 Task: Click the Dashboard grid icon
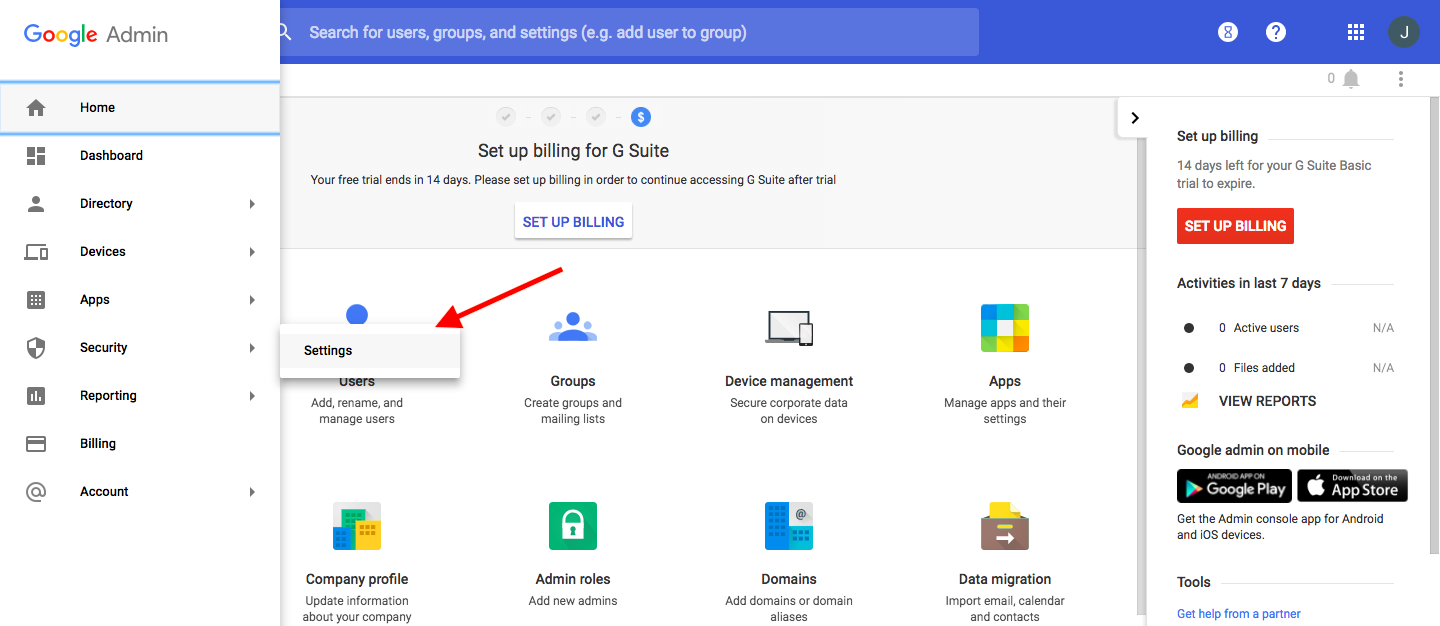coord(36,155)
